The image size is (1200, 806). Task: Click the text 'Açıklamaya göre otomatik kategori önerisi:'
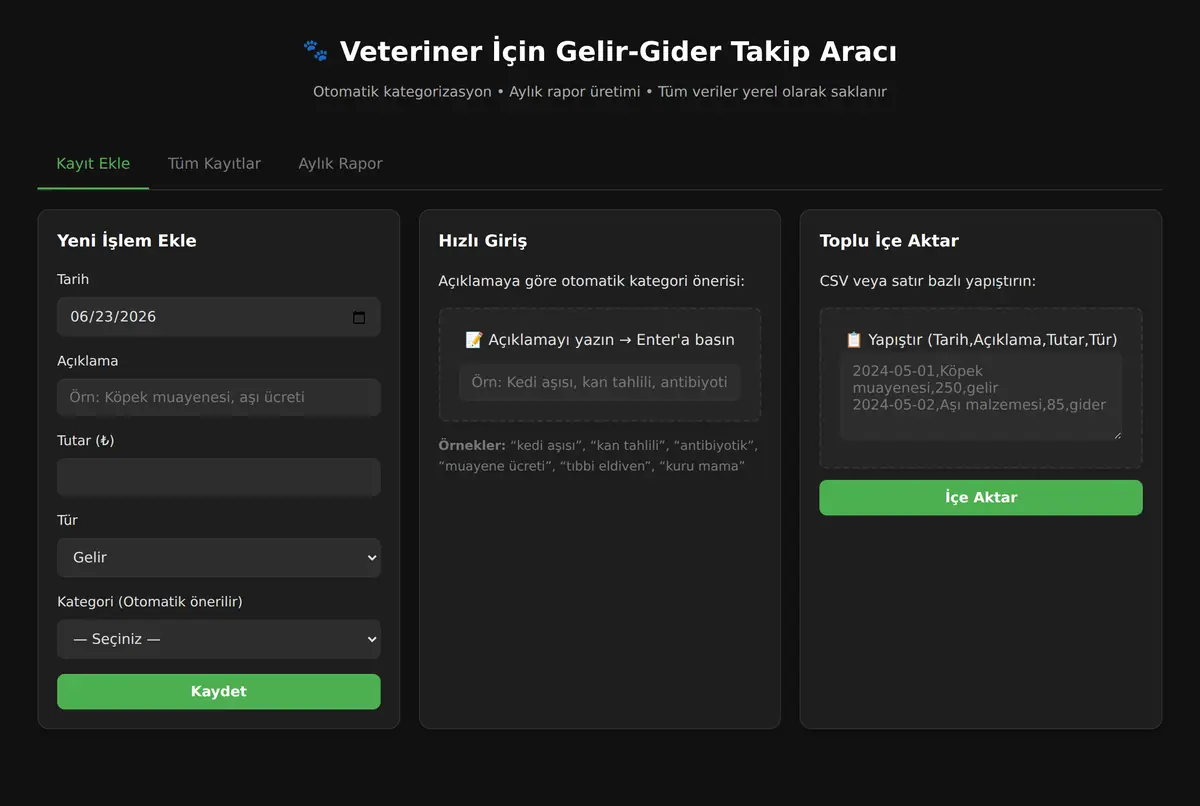point(591,281)
